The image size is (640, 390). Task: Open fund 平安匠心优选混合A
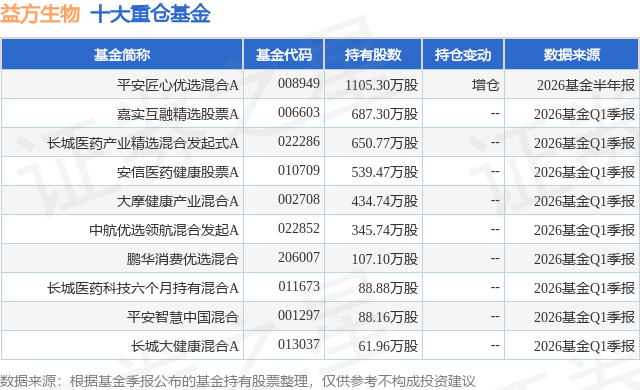(178, 85)
